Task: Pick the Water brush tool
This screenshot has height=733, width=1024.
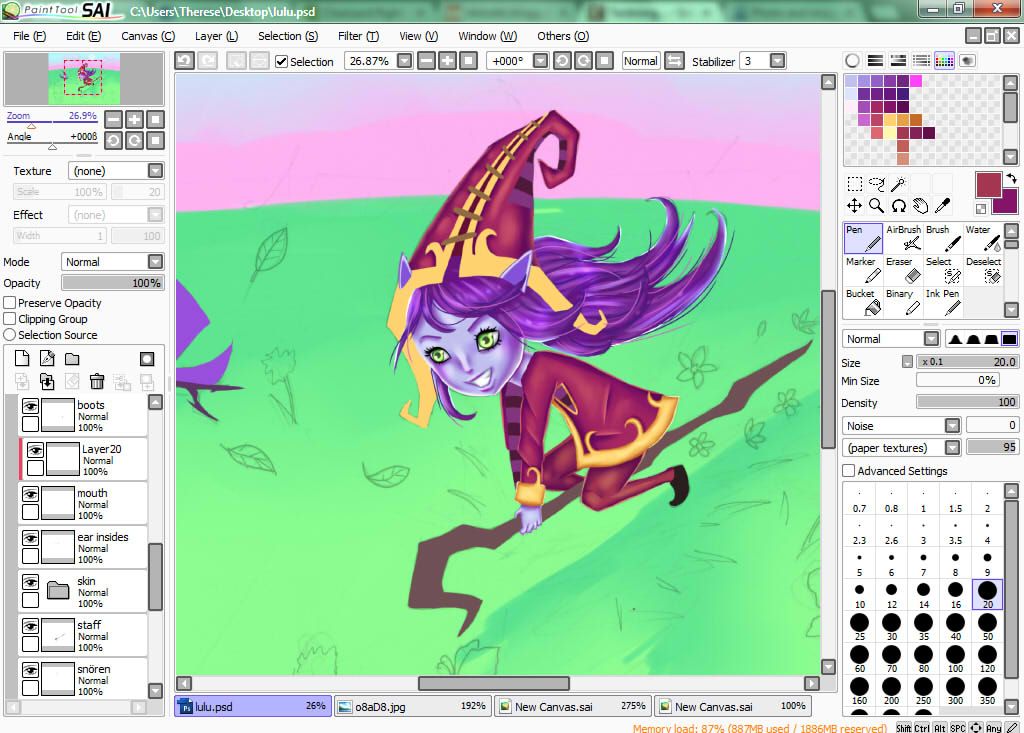Action: pyautogui.click(x=983, y=238)
